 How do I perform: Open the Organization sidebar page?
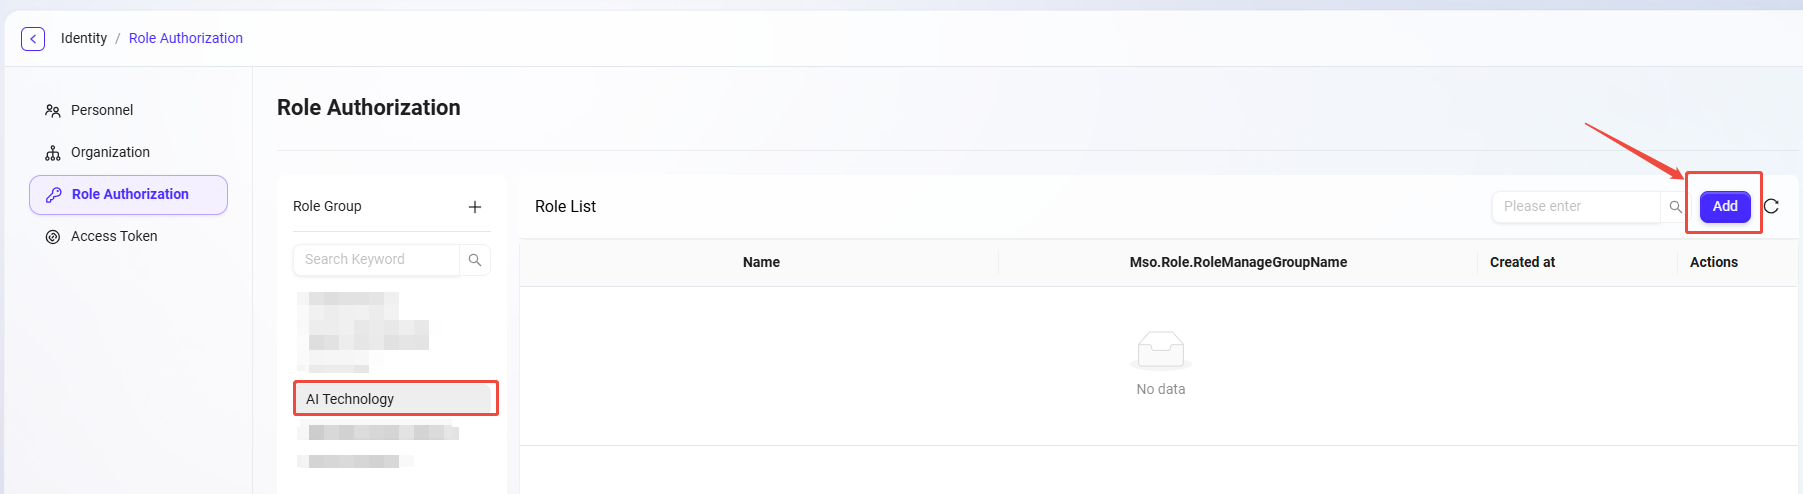[x=110, y=152]
